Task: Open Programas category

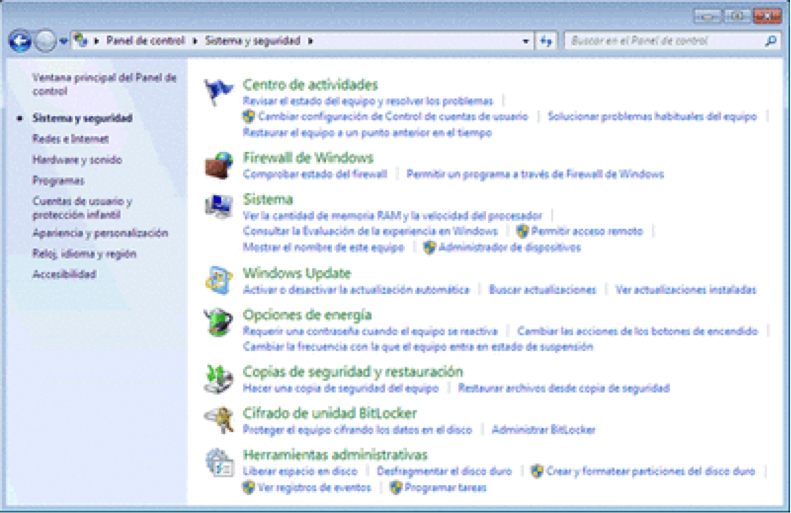Action: [x=59, y=180]
